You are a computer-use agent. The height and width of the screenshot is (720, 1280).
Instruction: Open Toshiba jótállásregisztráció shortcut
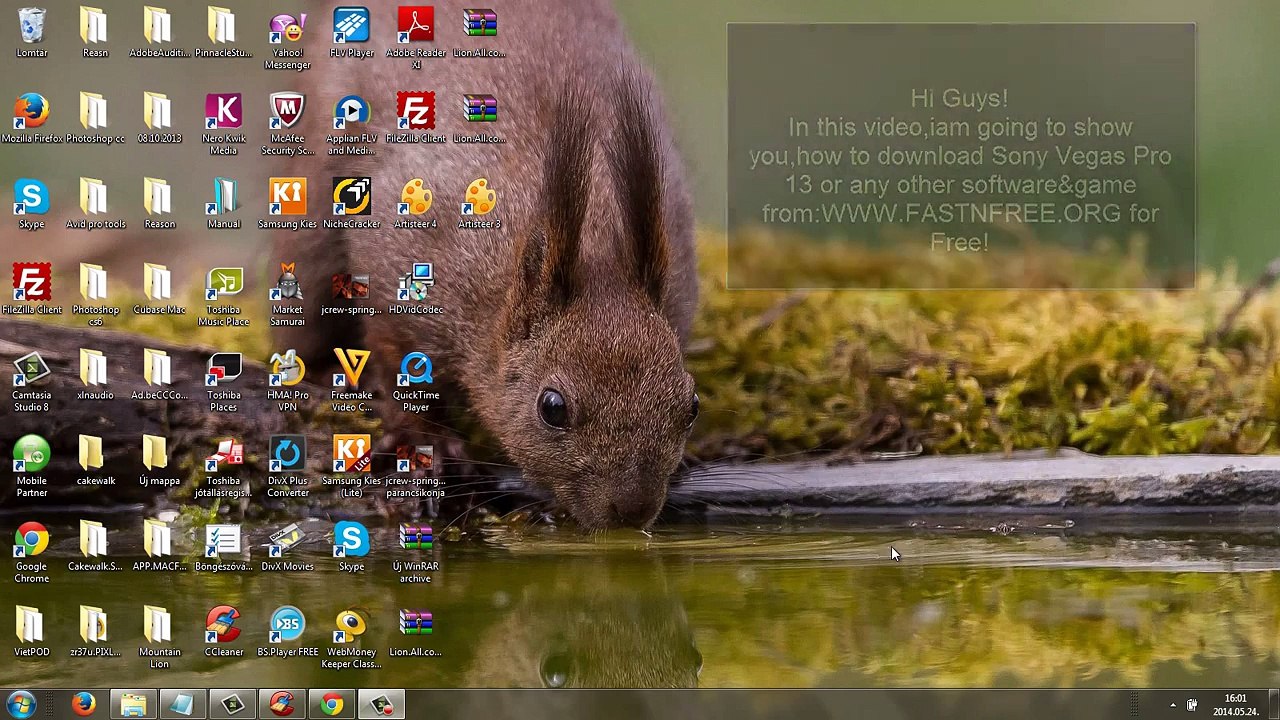(x=223, y=467)
